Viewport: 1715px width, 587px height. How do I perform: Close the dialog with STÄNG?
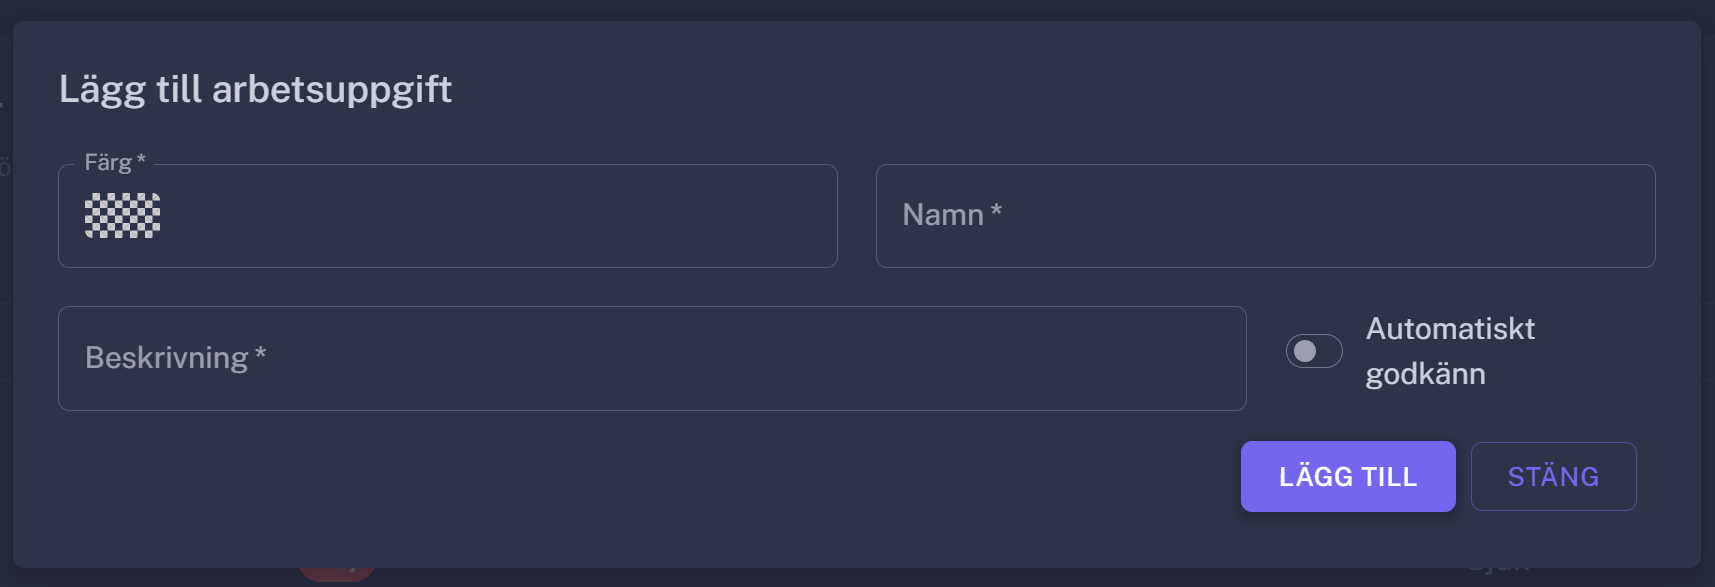pos(1553,477)
